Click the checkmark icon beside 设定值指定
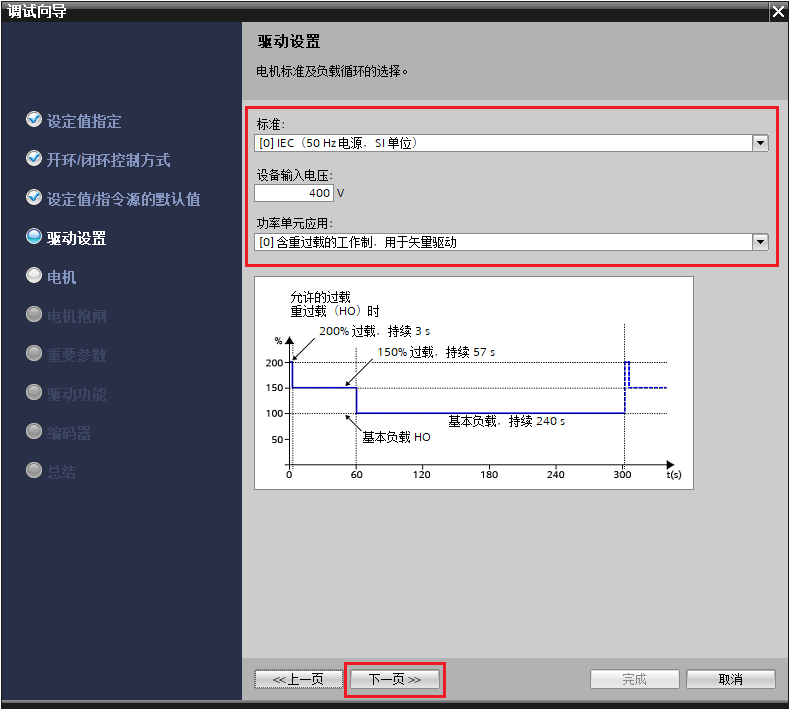The width and height of the screenshot is (790, 710). (x=34, y=120)
